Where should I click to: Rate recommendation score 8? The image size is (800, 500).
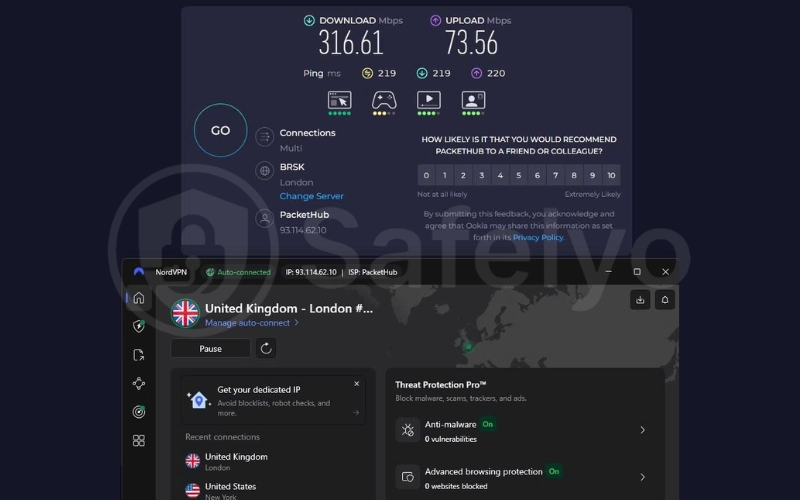[573, 175]
